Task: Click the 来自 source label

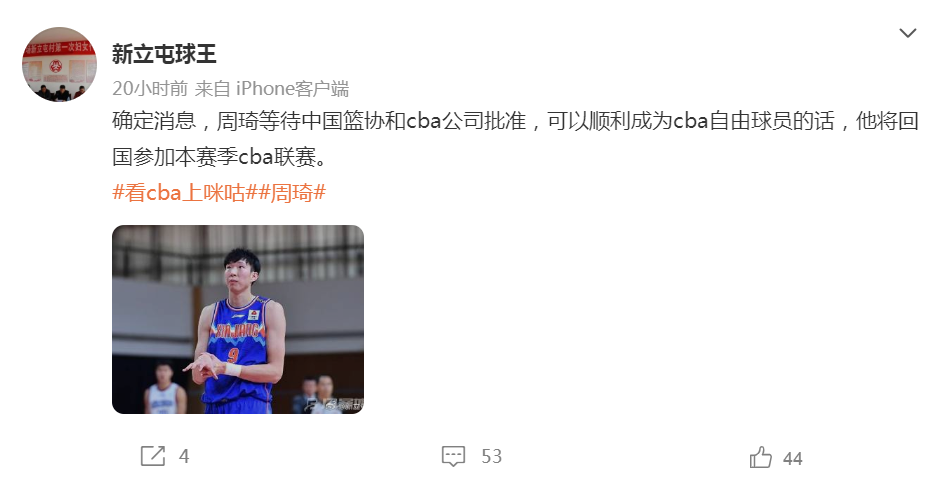Action: [212, 89]
